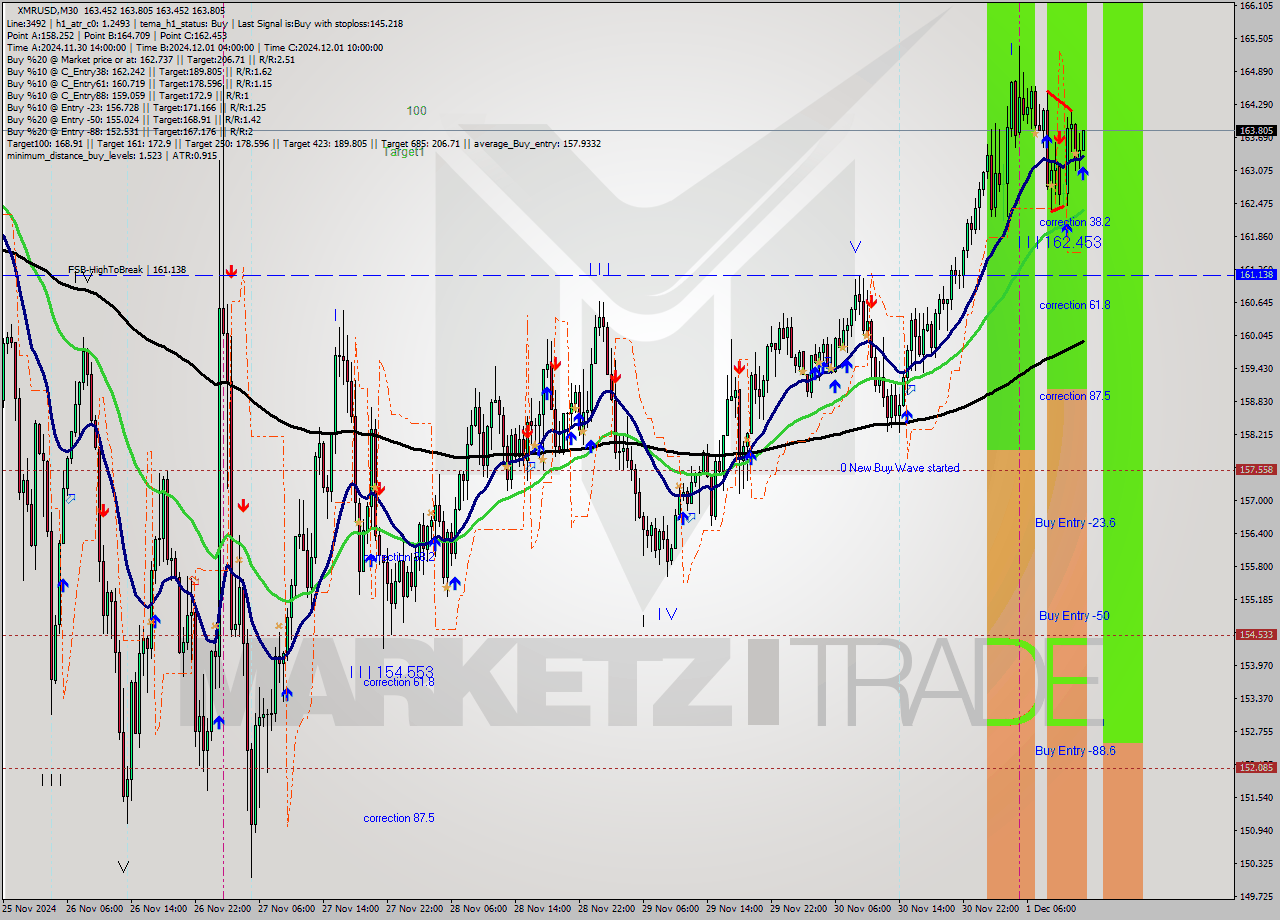Click the 149.725 price axis label
Image resolution: width=1280 pixels, height=920 pixels.
tap(1256, 896)
